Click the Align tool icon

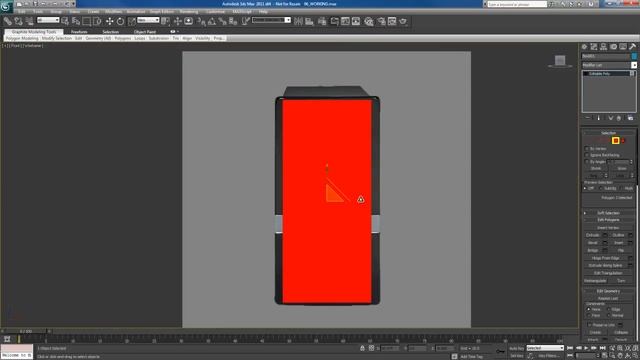point(309,21)
